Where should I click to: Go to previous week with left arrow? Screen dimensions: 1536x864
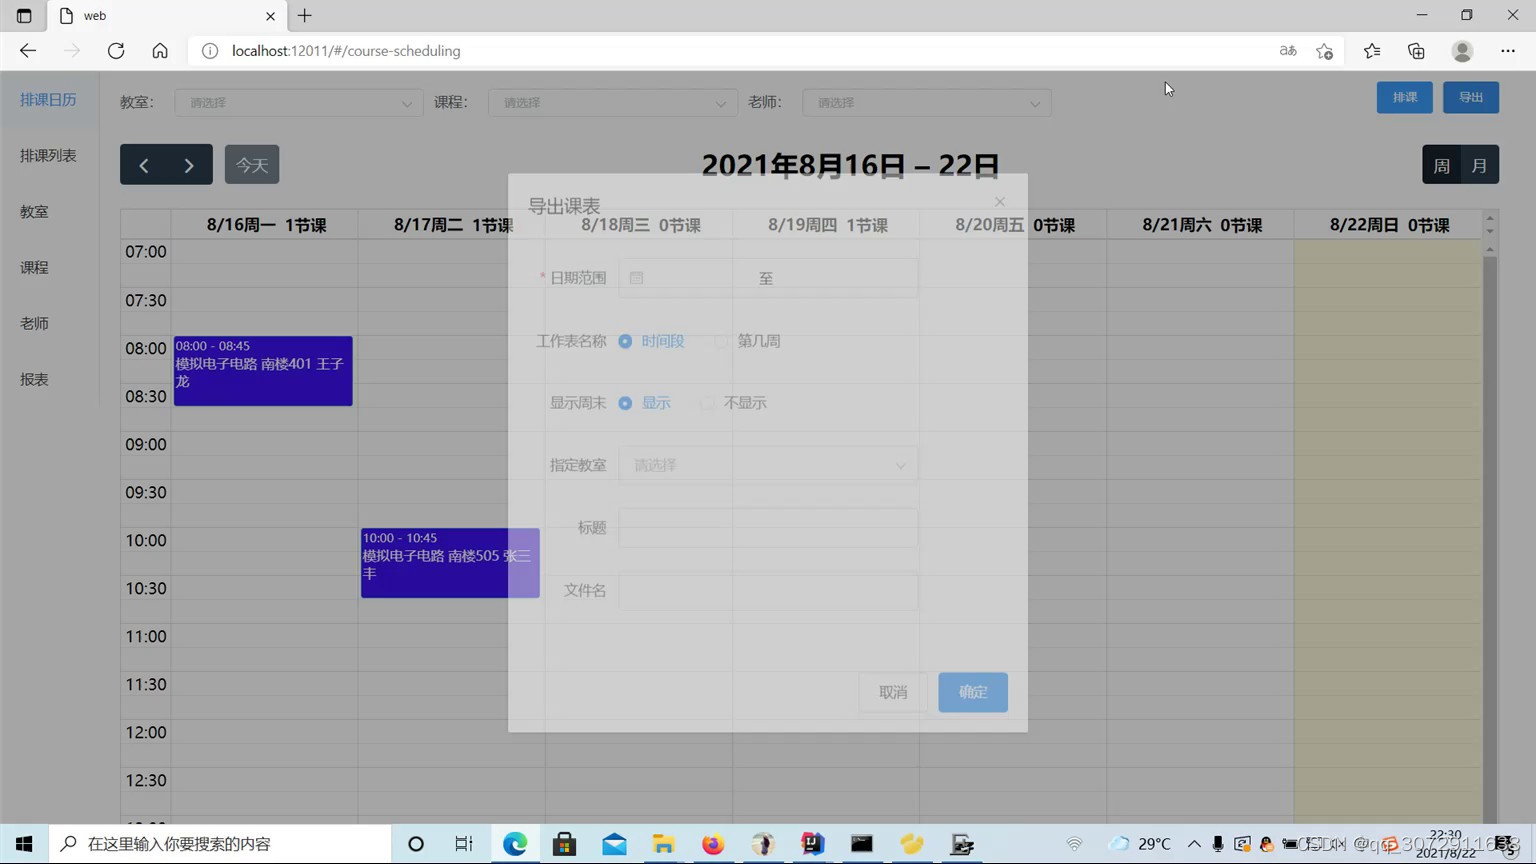tap(143, 165)
